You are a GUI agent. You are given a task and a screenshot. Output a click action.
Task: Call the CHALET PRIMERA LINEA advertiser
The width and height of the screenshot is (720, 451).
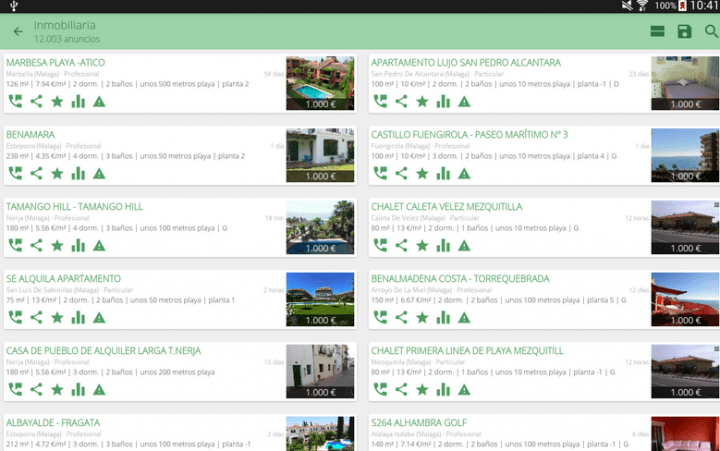pos(380,389)
